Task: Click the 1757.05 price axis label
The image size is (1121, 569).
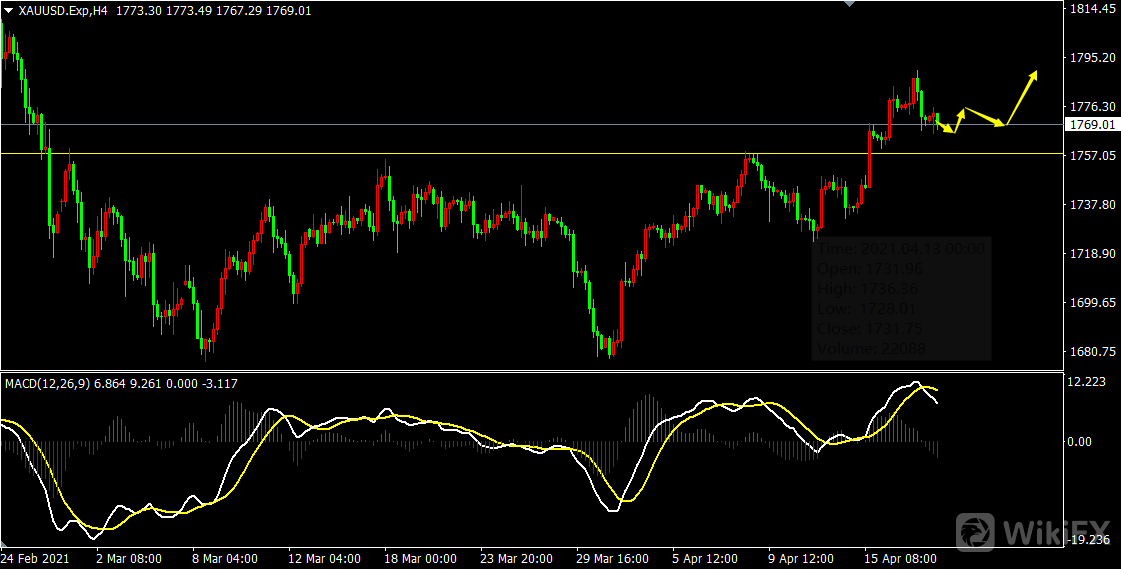Action: 1092,156
